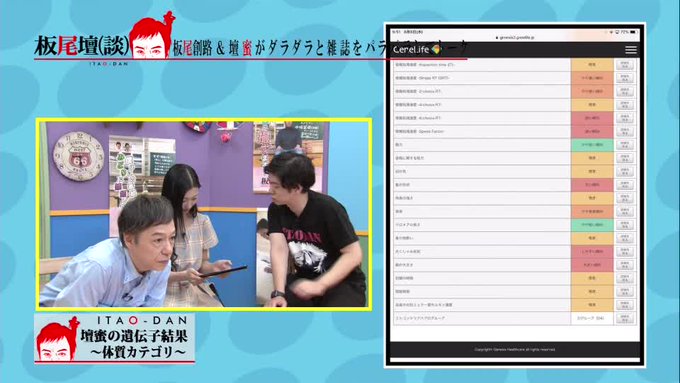Open details button for Simple RT row
Screen dimensions: 680x383
click(624, 78)
